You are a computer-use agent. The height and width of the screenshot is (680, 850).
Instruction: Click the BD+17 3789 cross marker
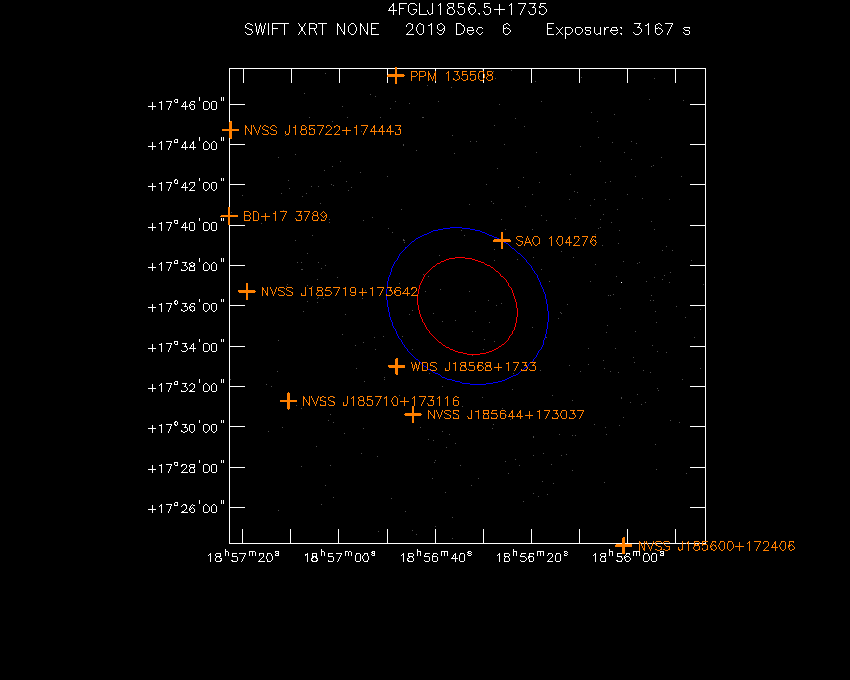[229, 216]
